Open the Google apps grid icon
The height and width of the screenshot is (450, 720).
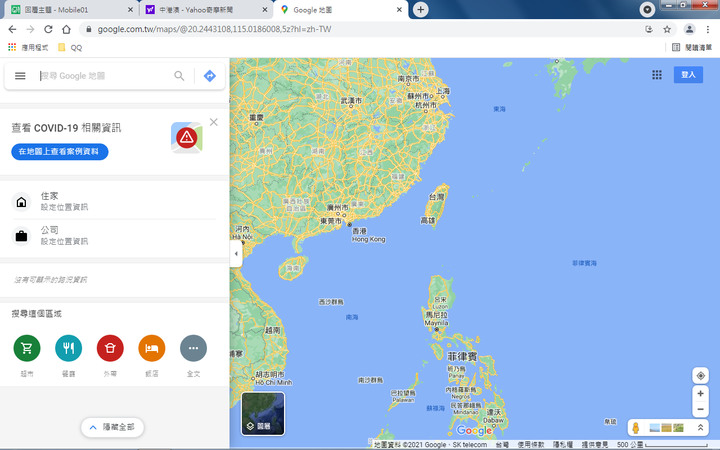657,75
